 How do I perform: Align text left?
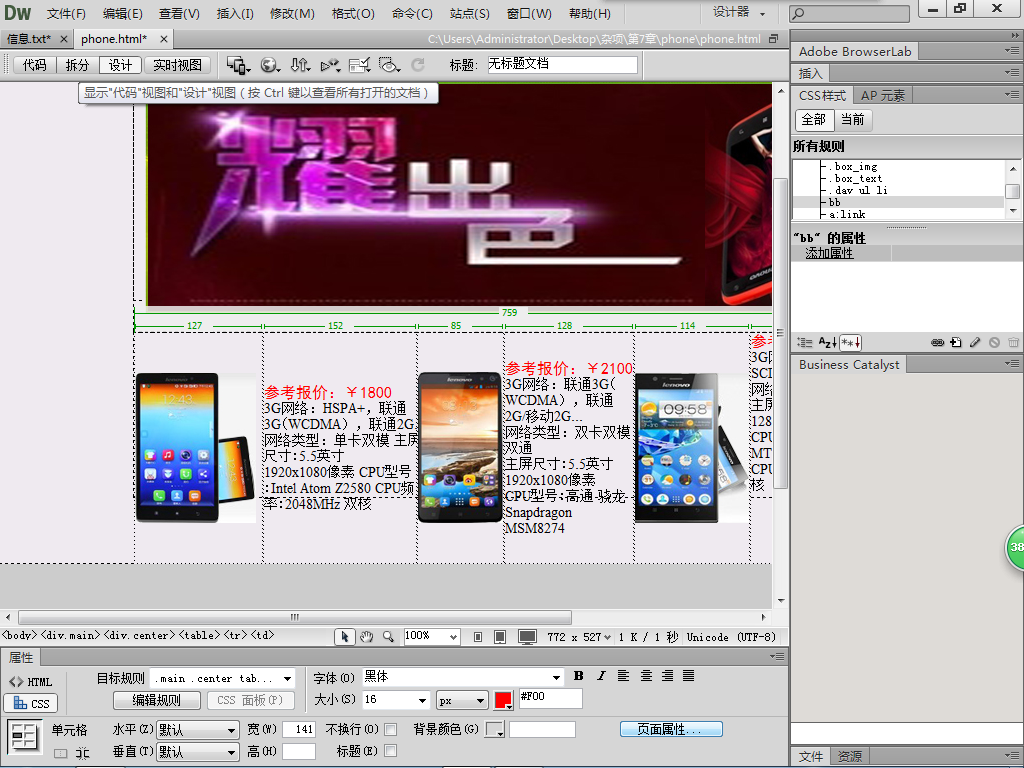pos(624,676)
